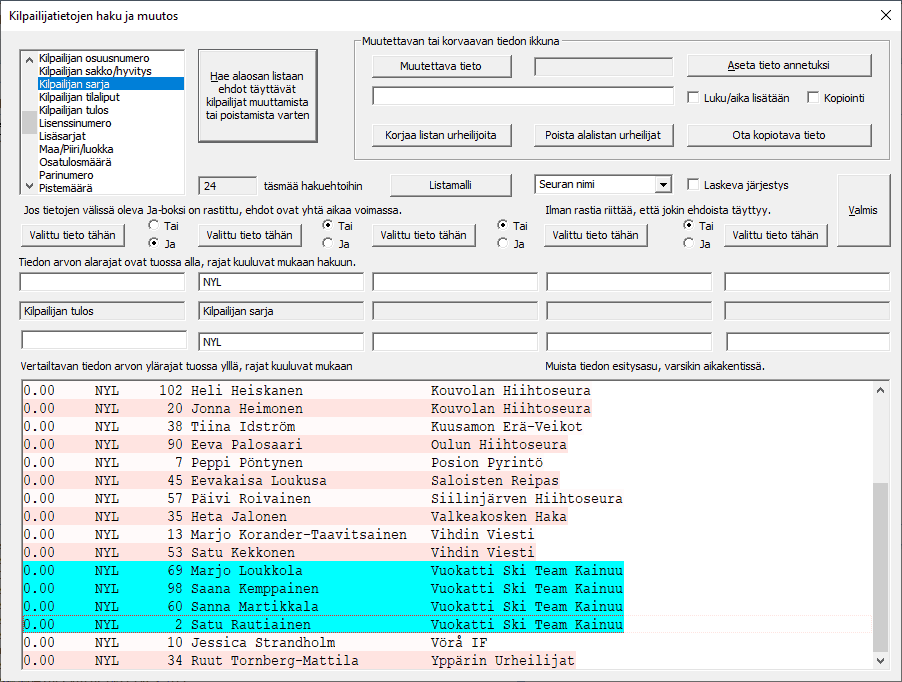
Task: Select the first Tai radio button
Action: [153, 226]
